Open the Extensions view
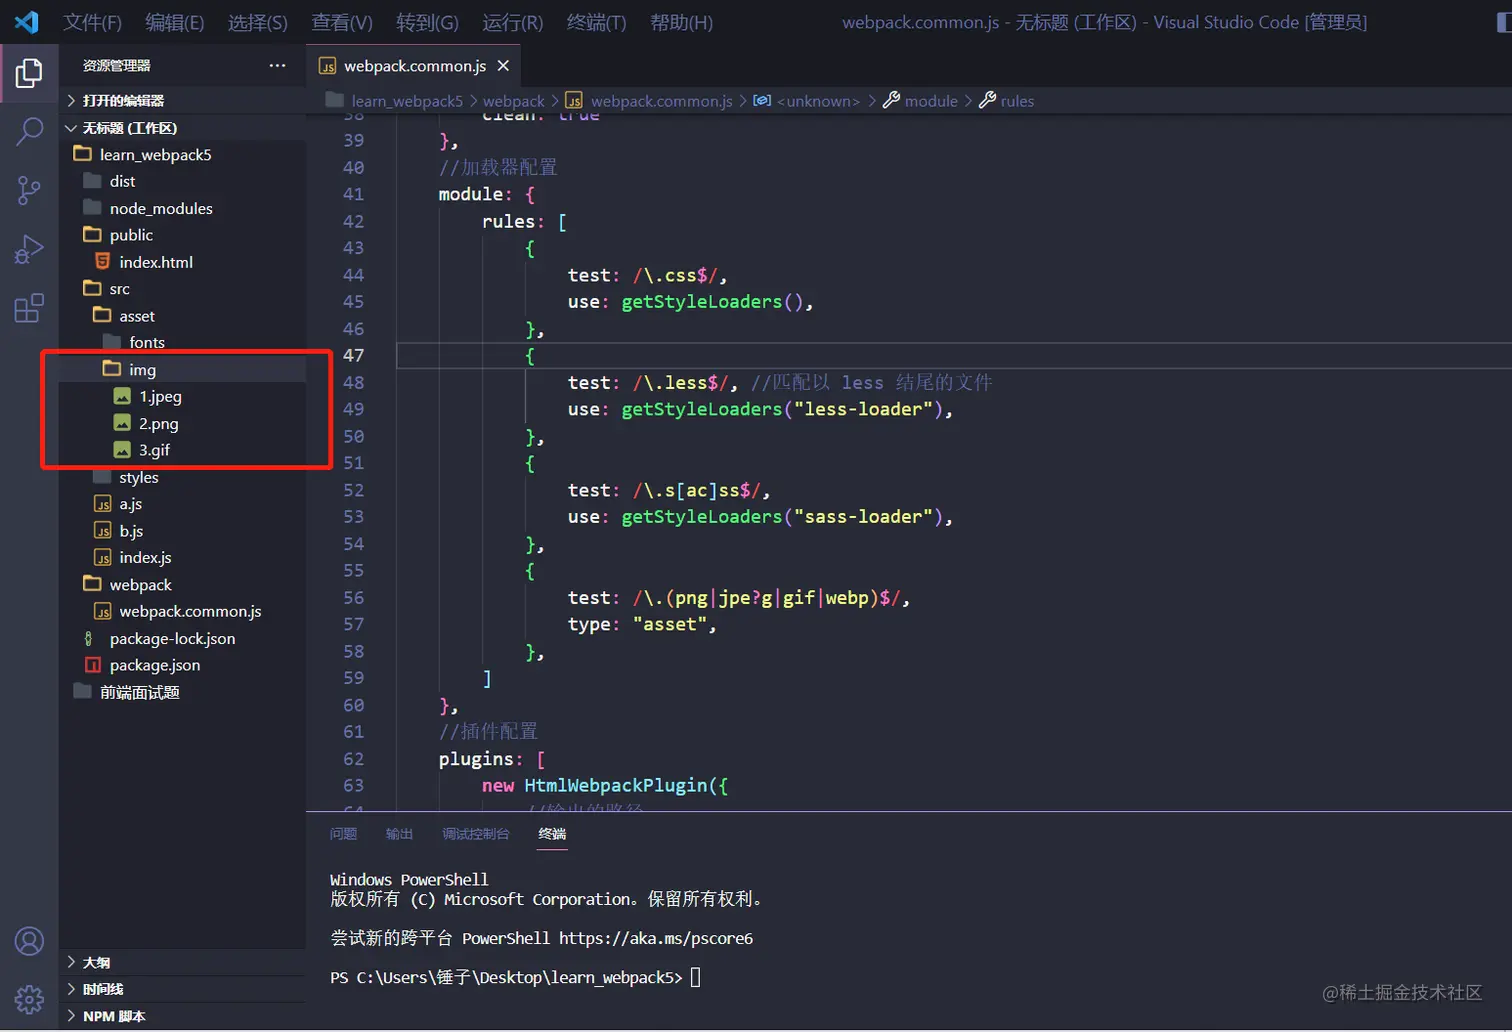Screen dimensions: 1512x1032 [29, 308]
